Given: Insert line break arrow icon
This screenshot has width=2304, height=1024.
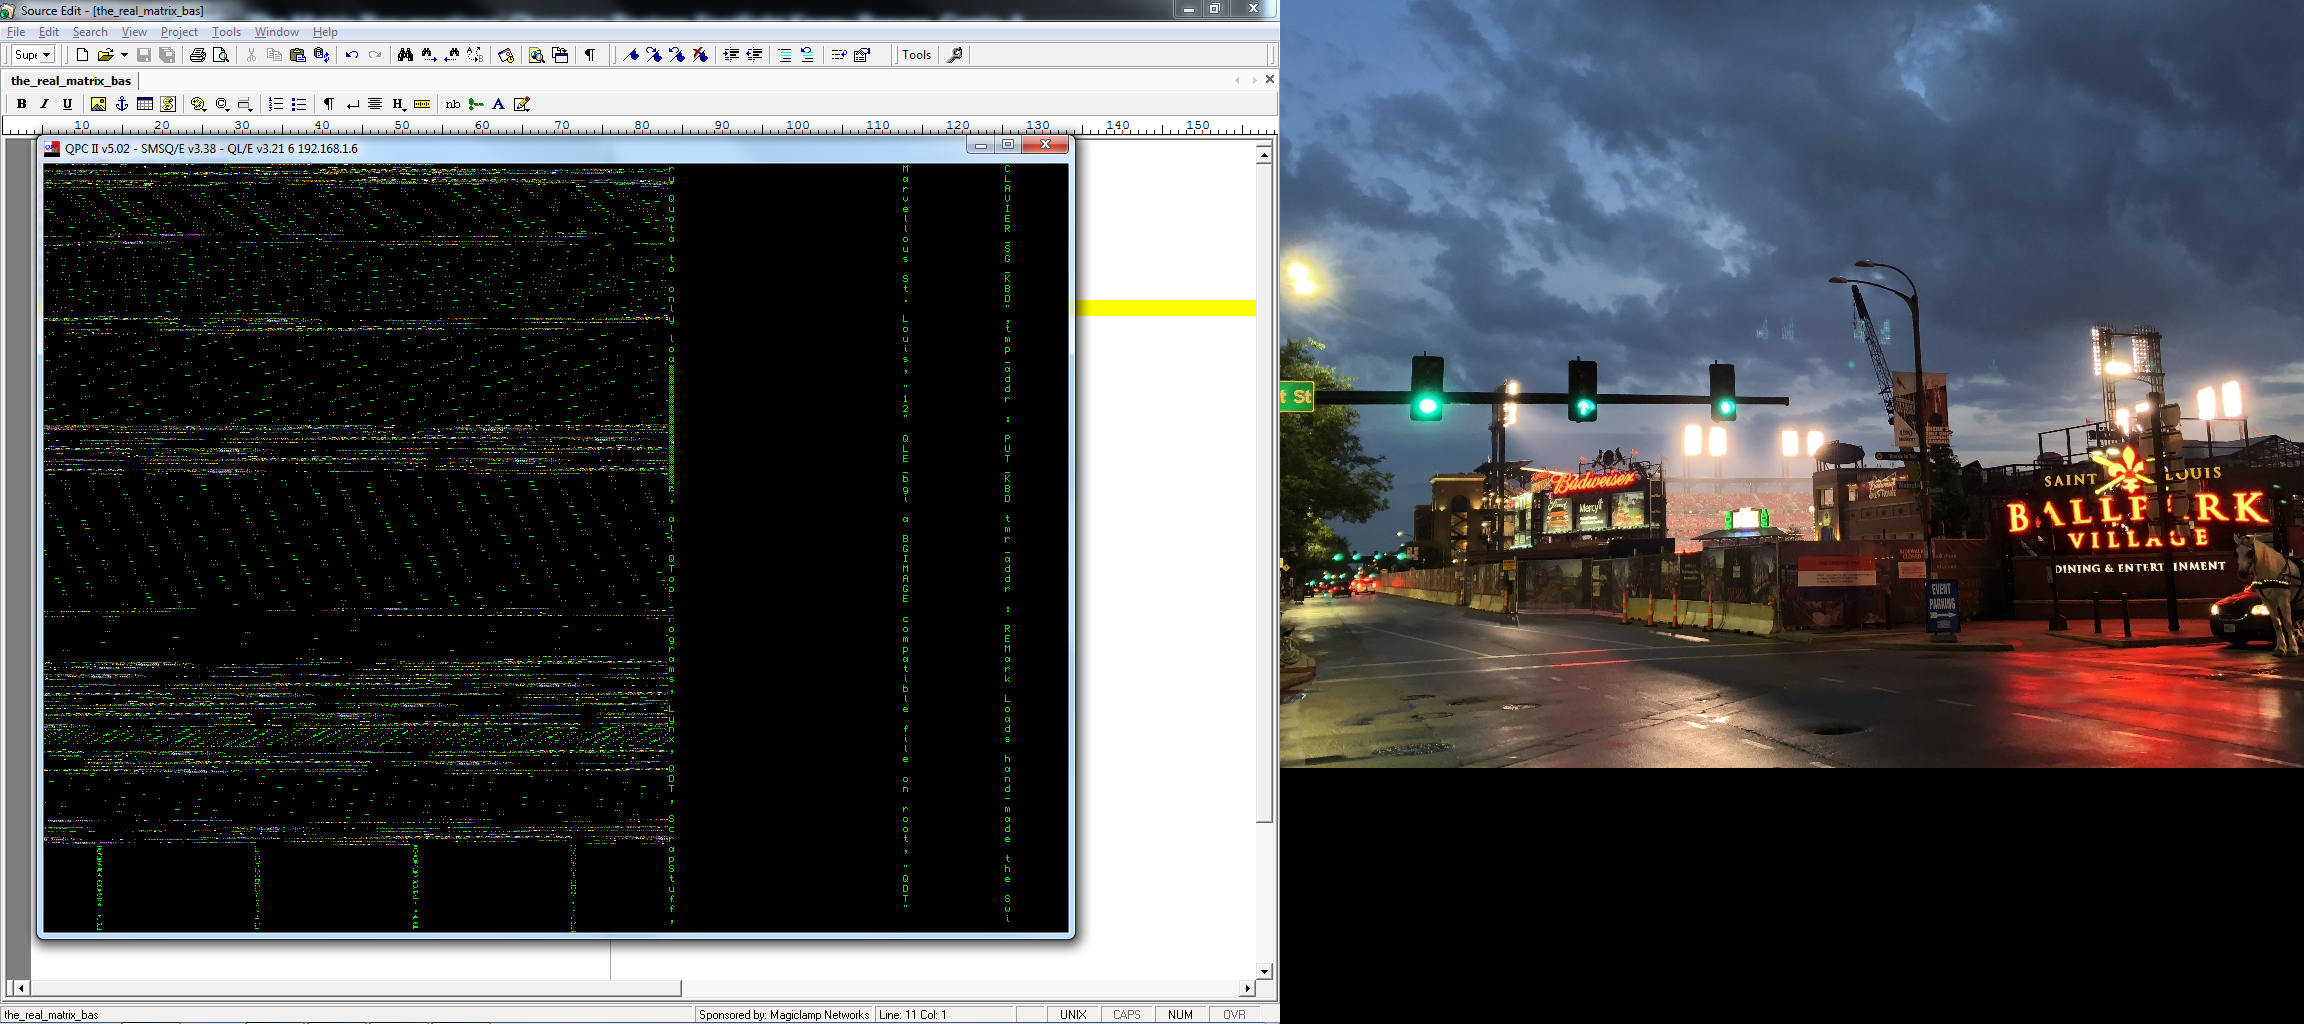Looking at the screenshot, I should (x=352, y=104).
